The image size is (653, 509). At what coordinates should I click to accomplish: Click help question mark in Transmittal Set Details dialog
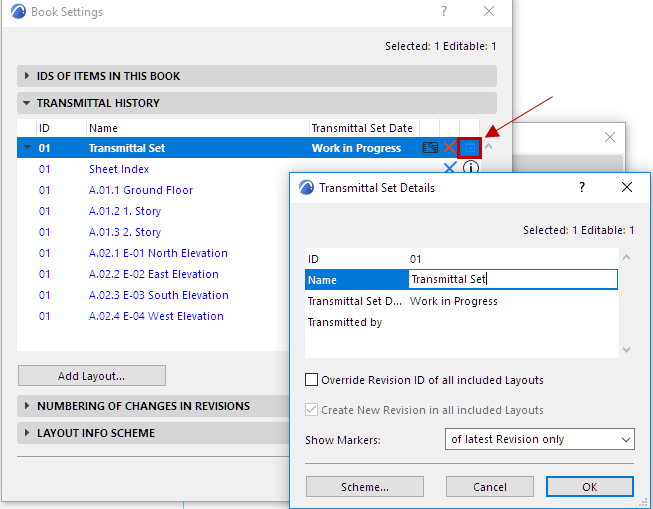point(582,187)
